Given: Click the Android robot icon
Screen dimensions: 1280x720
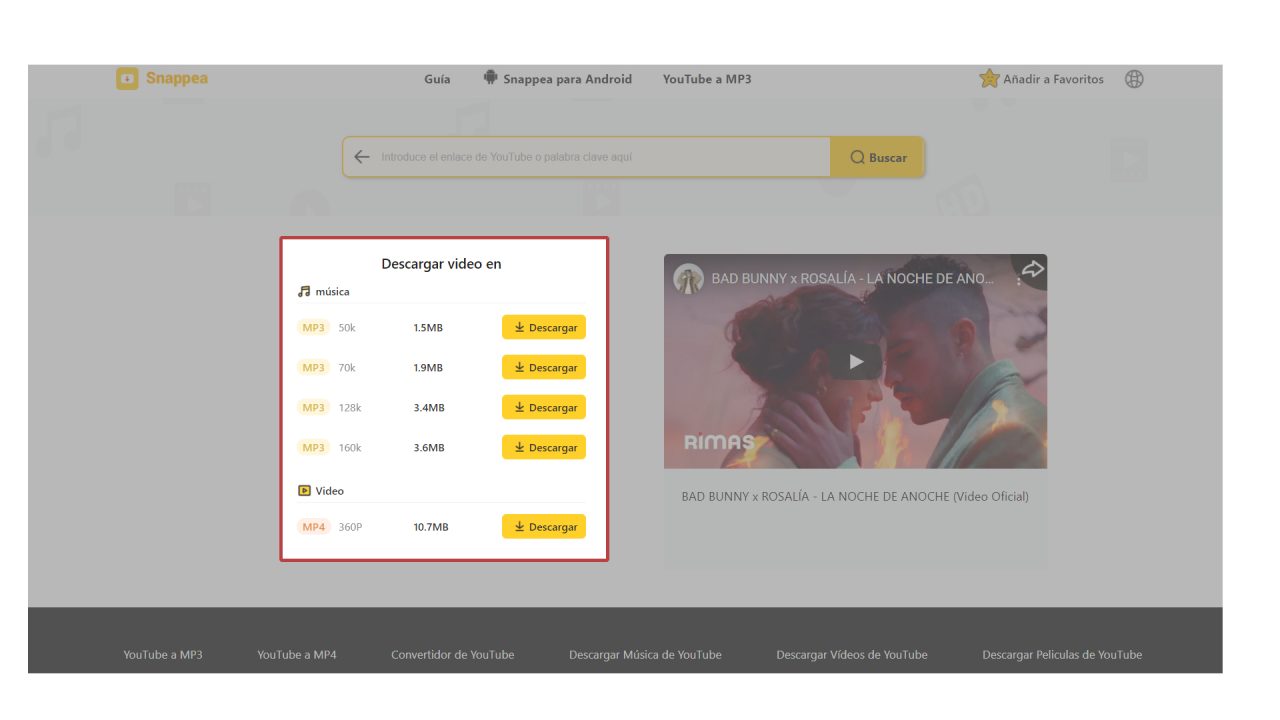Looking at the screenshot, I should pos(490,78).
